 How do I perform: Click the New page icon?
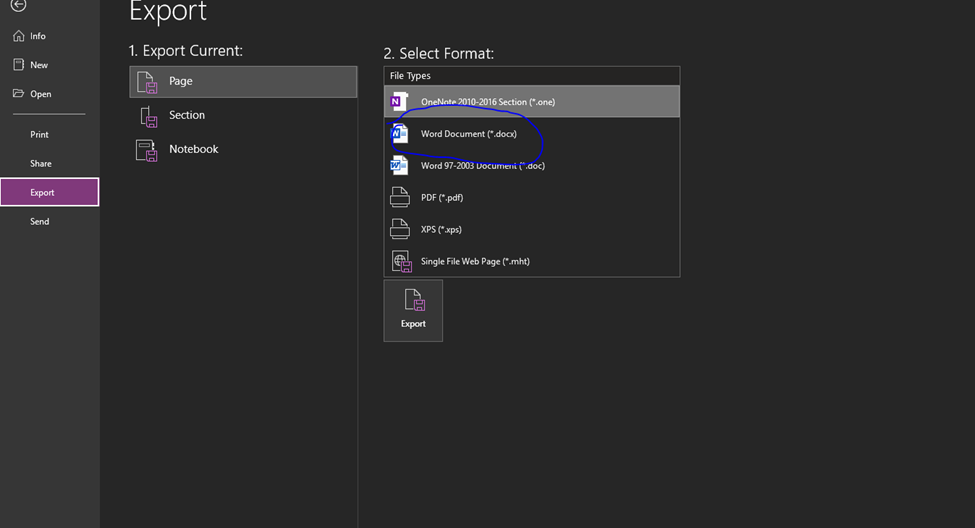(x=19, y=65)
